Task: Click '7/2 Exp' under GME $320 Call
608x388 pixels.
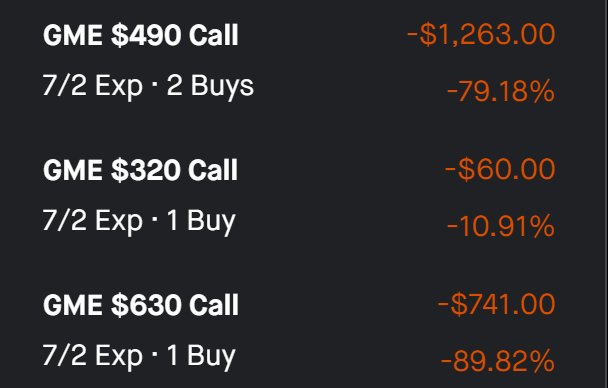Action: pyautogui.click(x=92, y=221)
